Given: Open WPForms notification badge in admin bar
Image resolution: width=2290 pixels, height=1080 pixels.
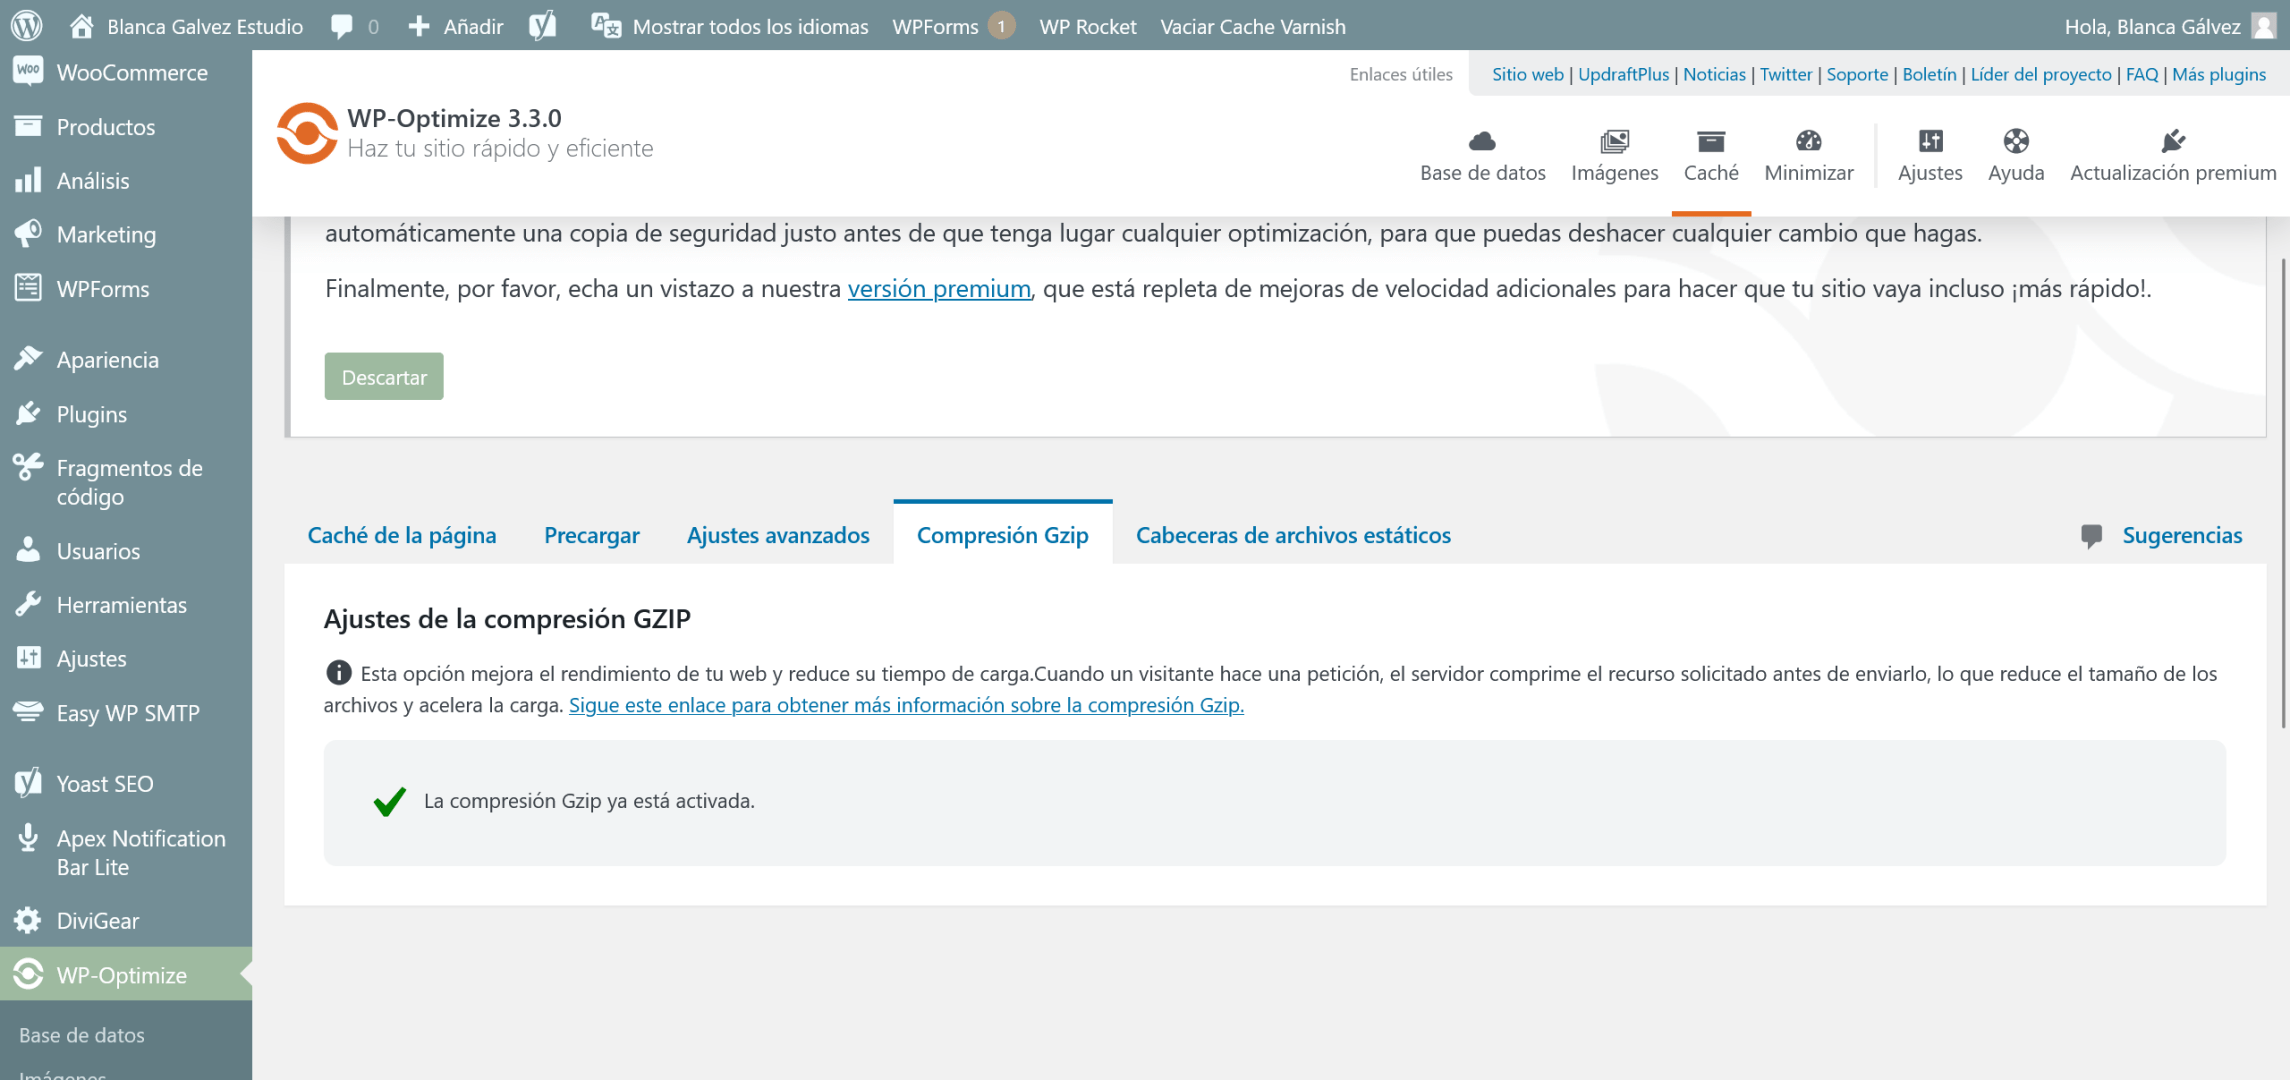Looking at the screenshot, I should (1001, 26).
